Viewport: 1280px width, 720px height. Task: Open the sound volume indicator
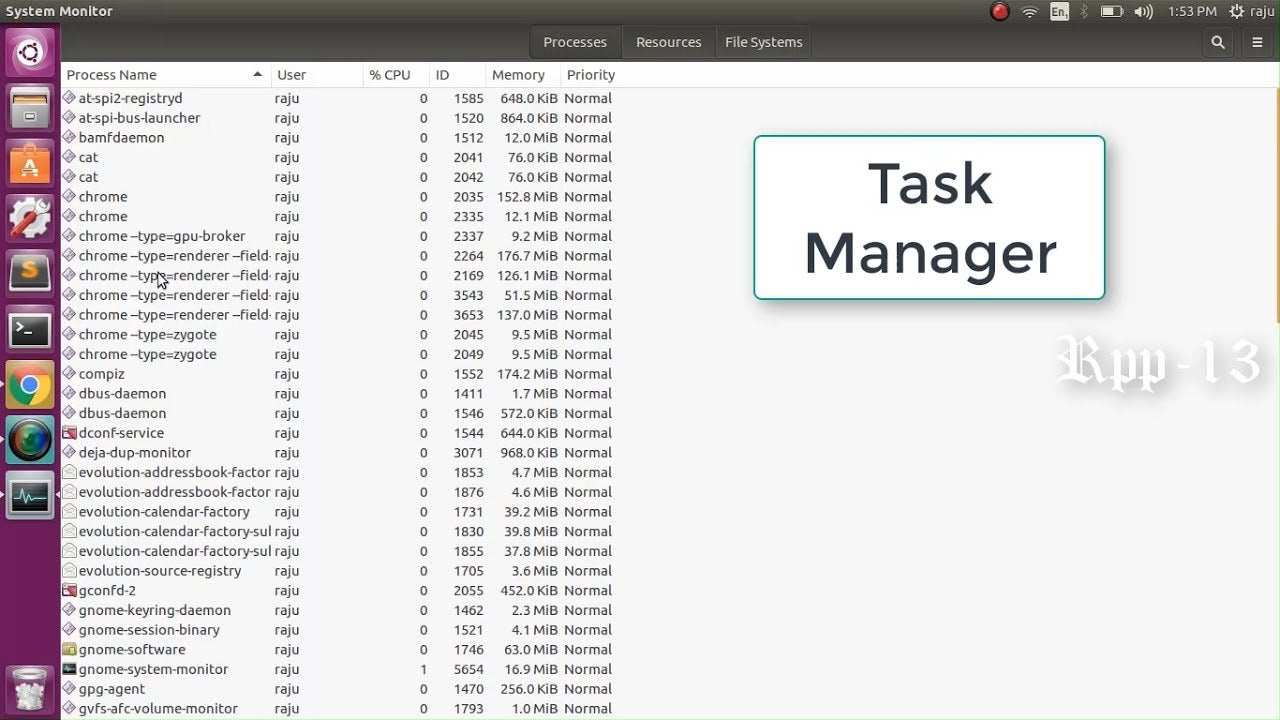(x=1144, y=11)
